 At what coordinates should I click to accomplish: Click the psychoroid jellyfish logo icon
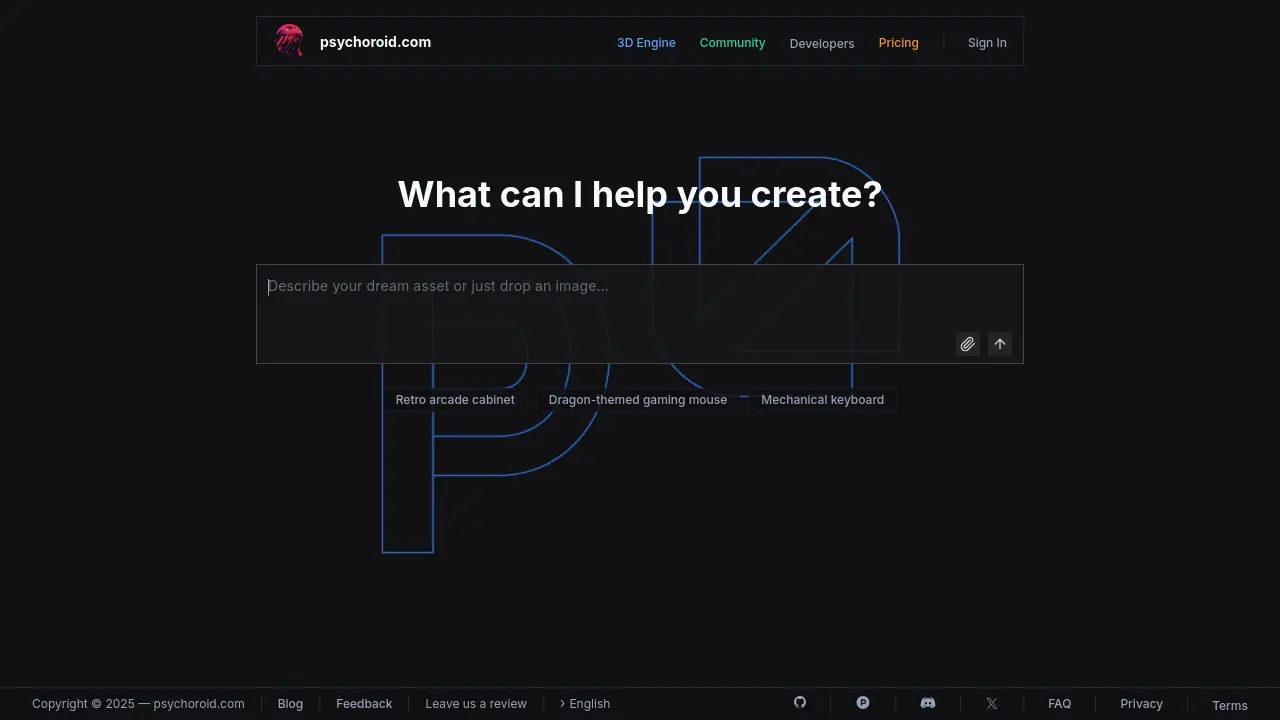click(289, 41)
